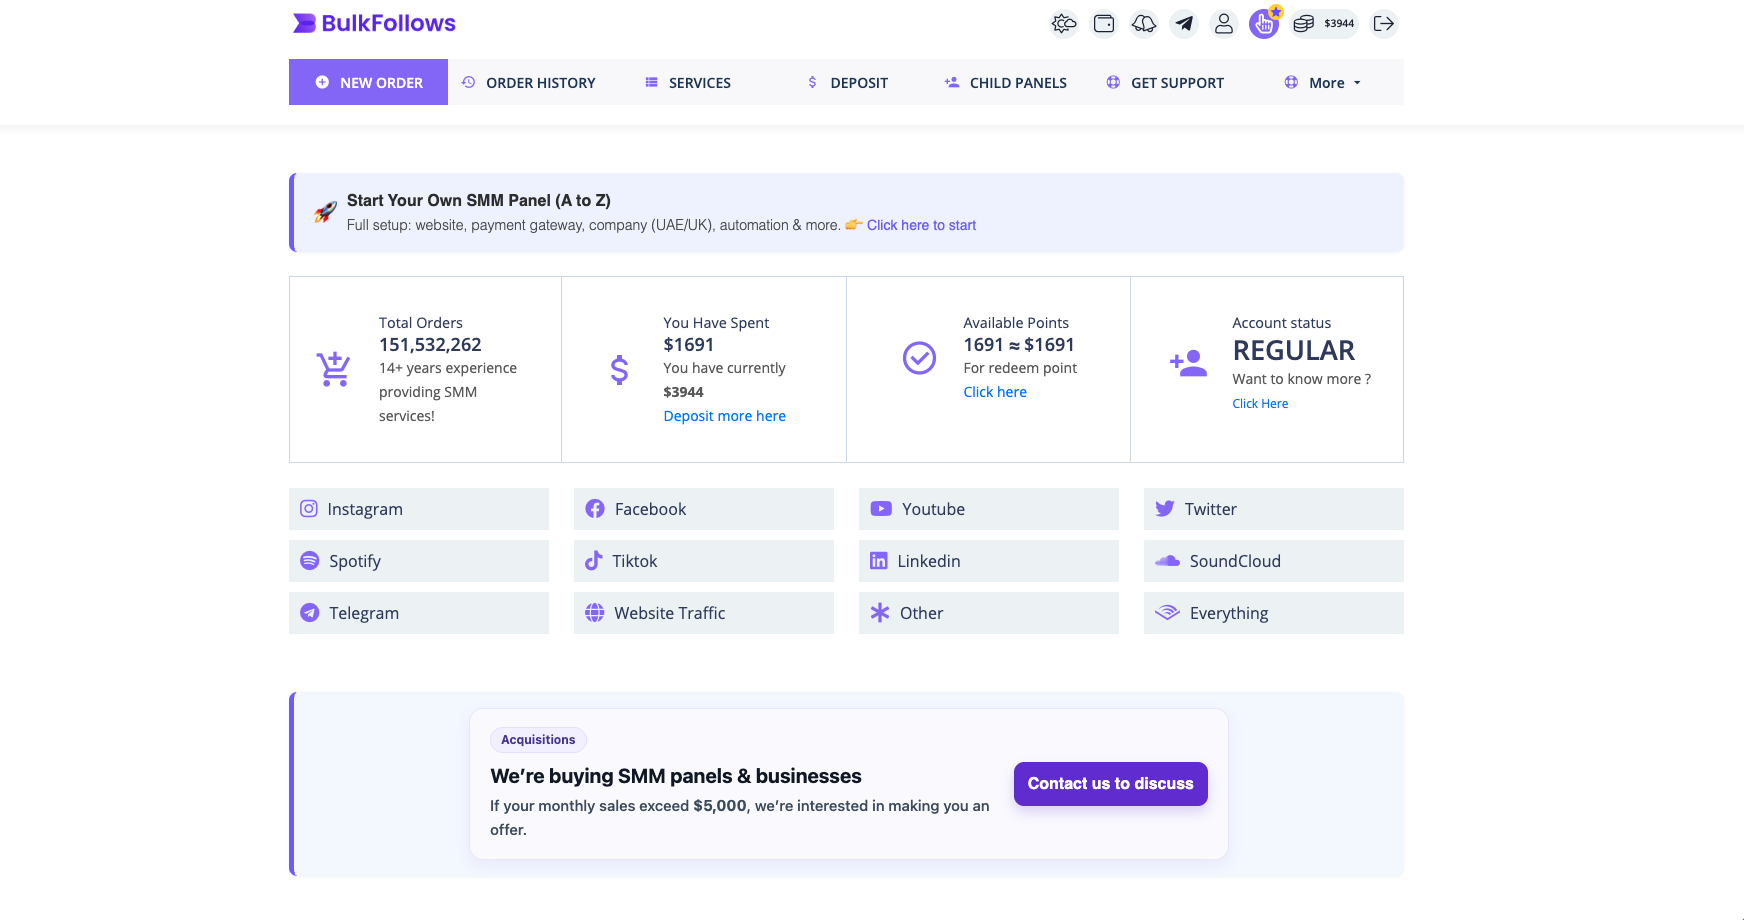Click the New Order button

click(x=369, y=83)
